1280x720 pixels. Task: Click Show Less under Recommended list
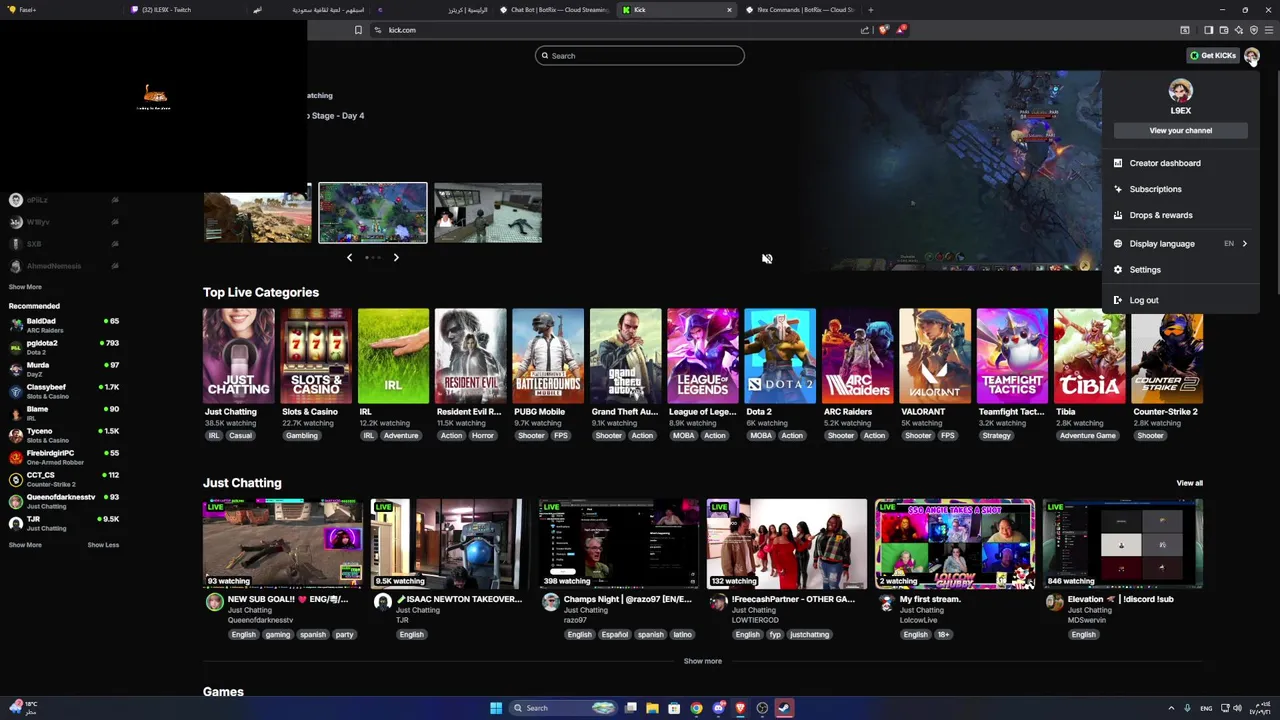click(103, 545)
